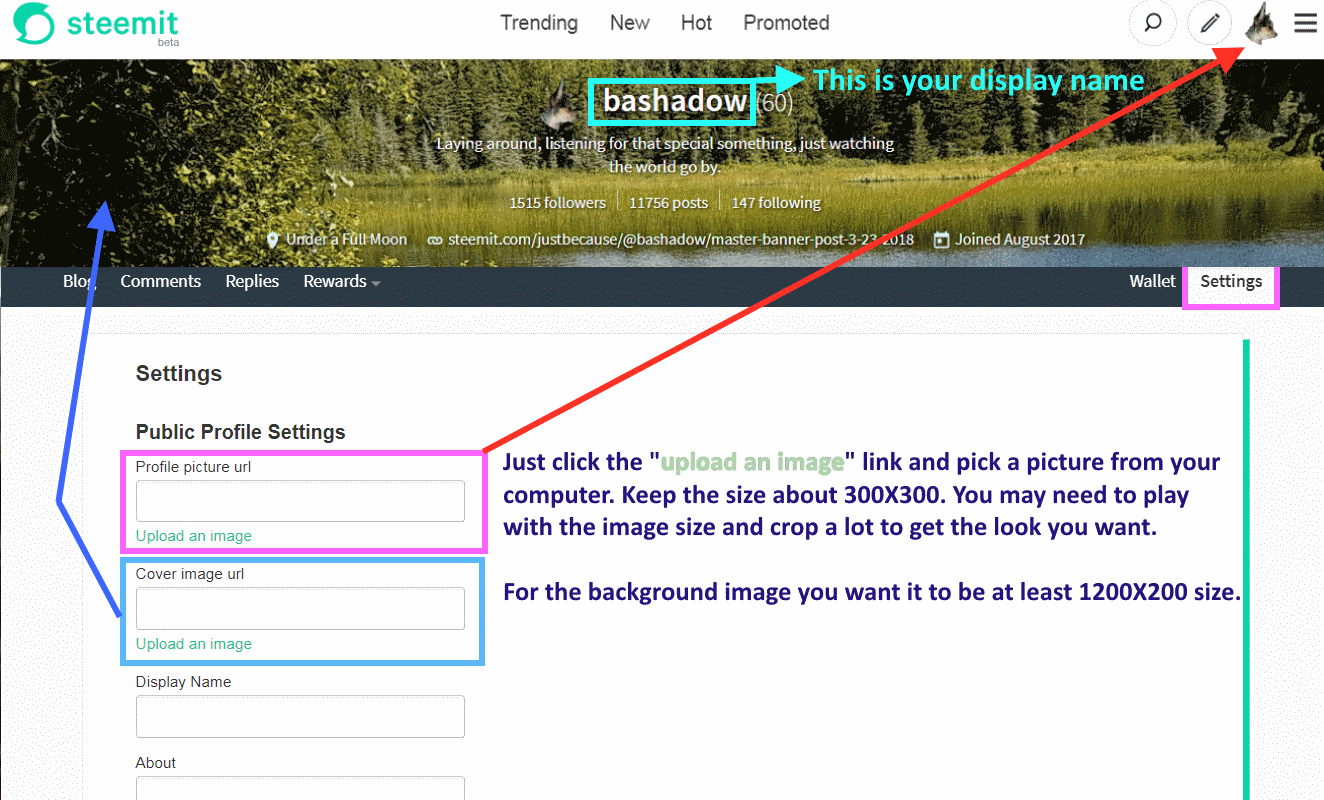Viewport: 1324px width, 800px height.
Task: Click the Public Profile Settings heading
Action: [x=241, y=432]
